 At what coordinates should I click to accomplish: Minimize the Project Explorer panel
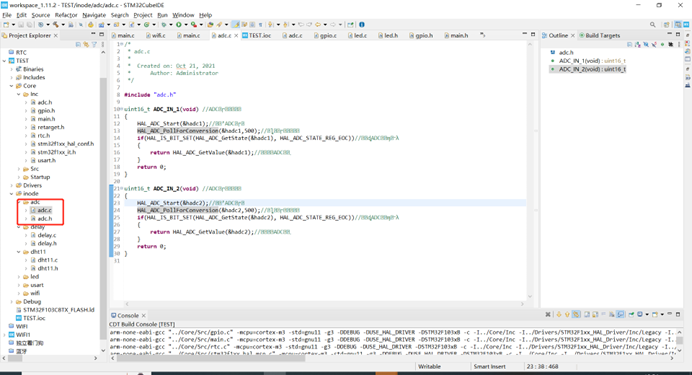click(x=93, y=34)
